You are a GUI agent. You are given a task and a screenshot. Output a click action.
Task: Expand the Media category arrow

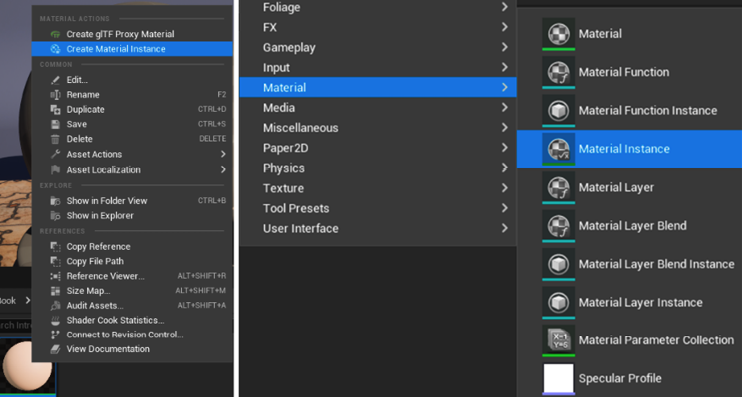[x=504, y=107]
